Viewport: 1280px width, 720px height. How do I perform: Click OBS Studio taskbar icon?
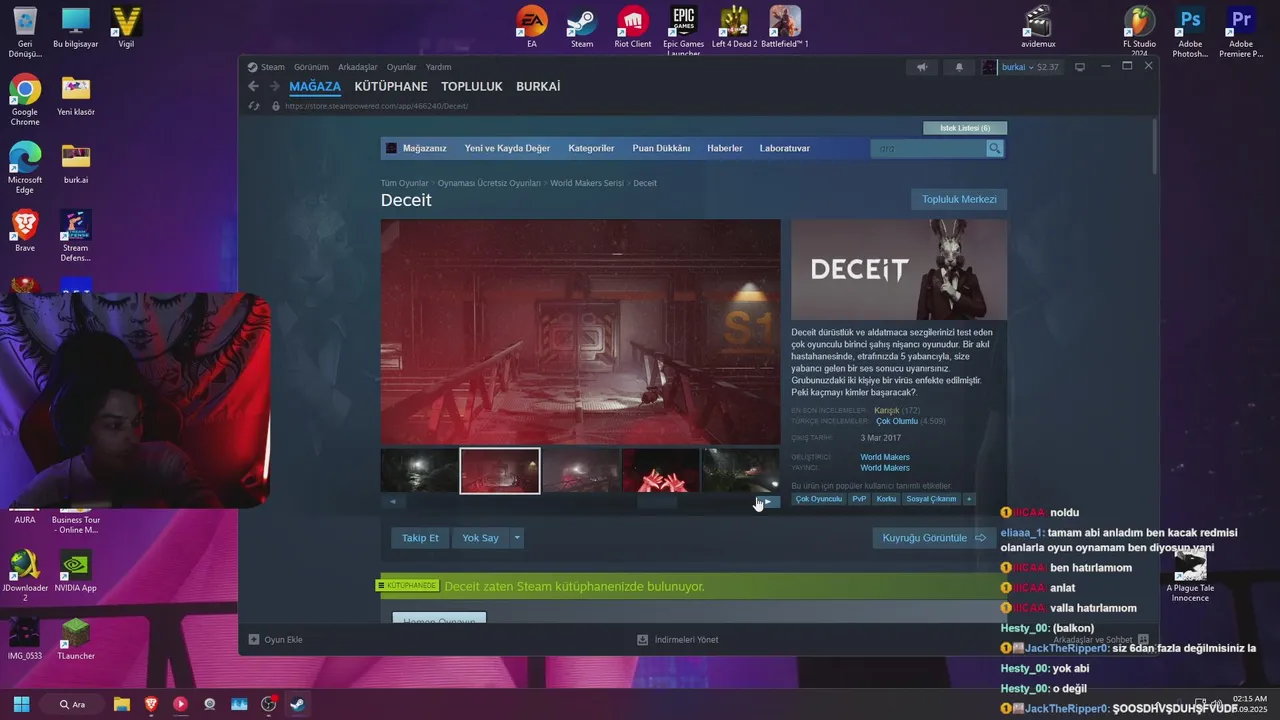tap(269, 704)
